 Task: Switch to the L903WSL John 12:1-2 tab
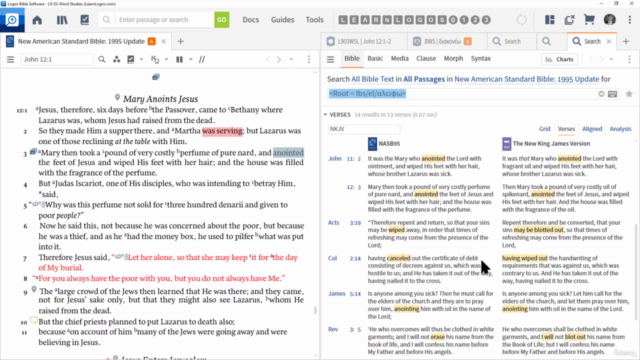pyautogui.click(x=364, y=41)
